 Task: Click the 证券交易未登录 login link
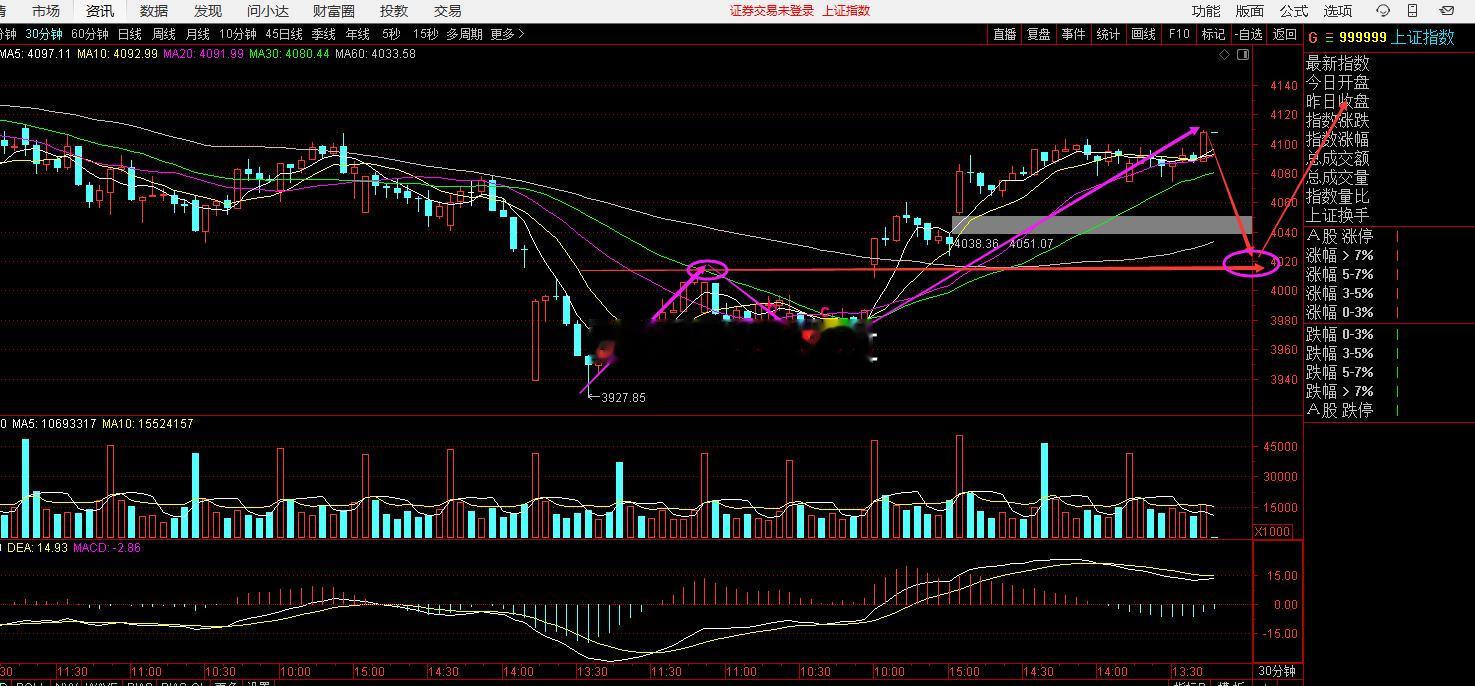[770, 11]
